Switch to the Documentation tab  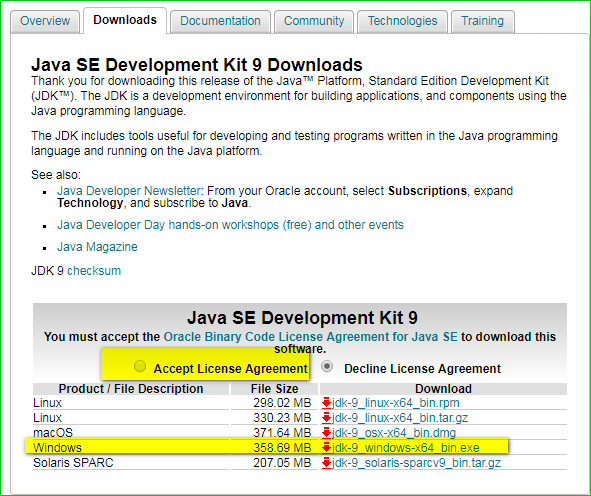(x=220, y=21)
